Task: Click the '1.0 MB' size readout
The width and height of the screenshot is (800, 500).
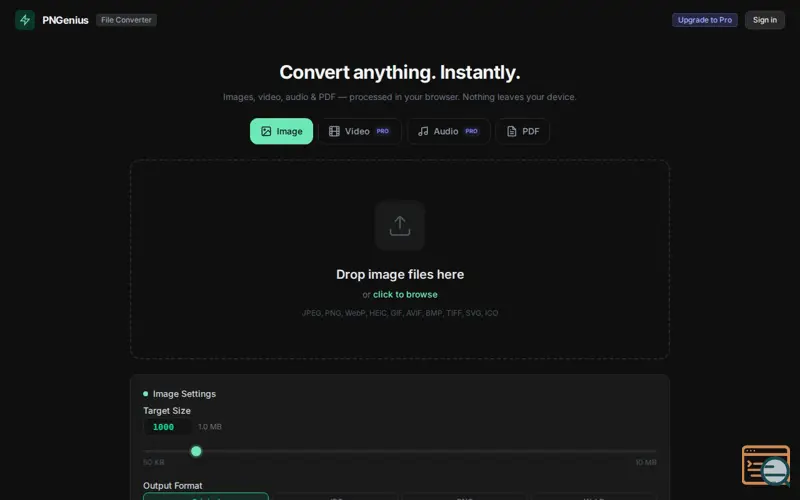Action: coord(210,427)
